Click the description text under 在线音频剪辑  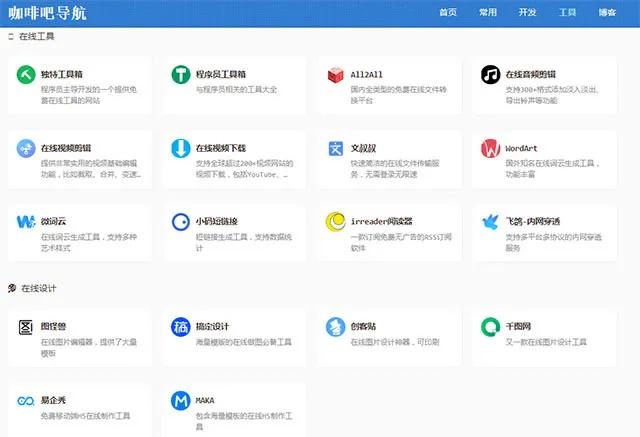[x=552, y=95]
